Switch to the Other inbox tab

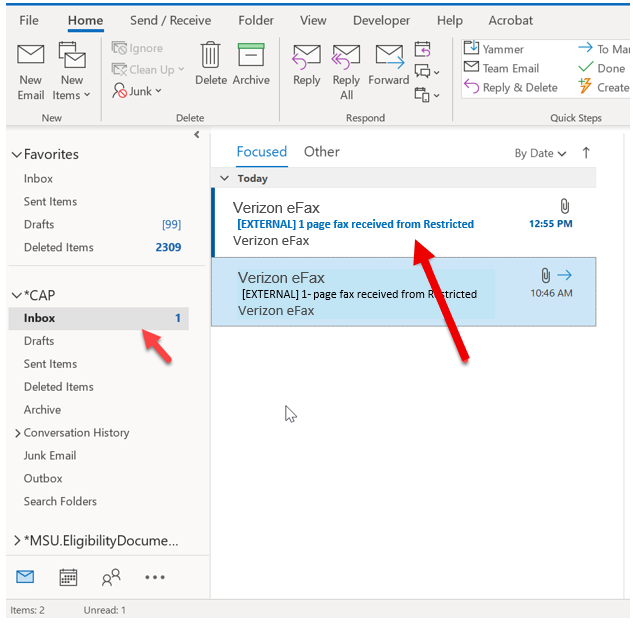coord(322,152)
